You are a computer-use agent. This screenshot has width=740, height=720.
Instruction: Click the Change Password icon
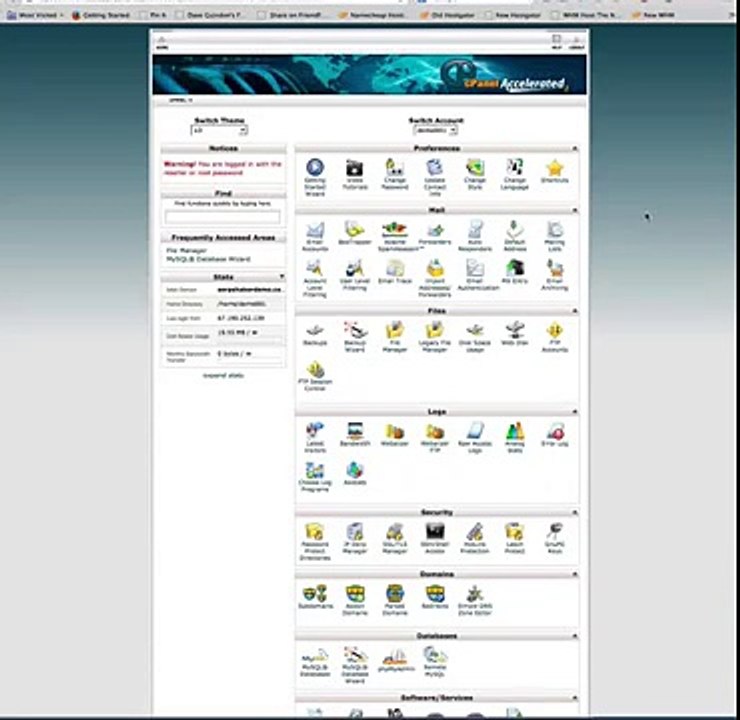tap(395, 168)
